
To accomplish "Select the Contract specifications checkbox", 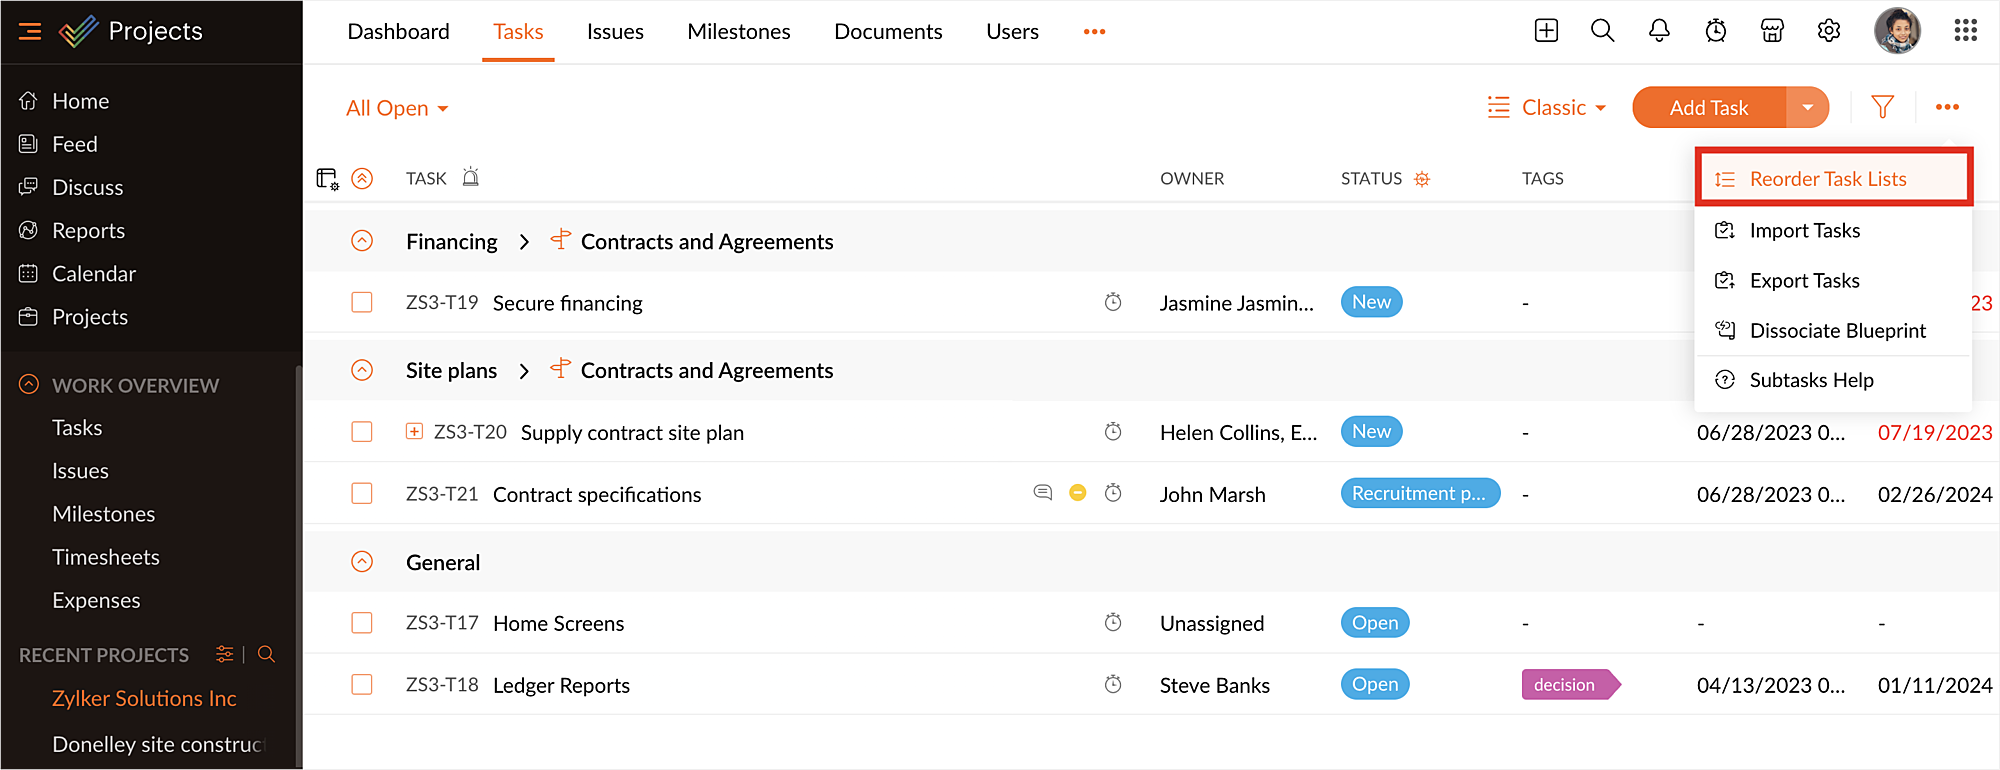I will coord(362,493).
